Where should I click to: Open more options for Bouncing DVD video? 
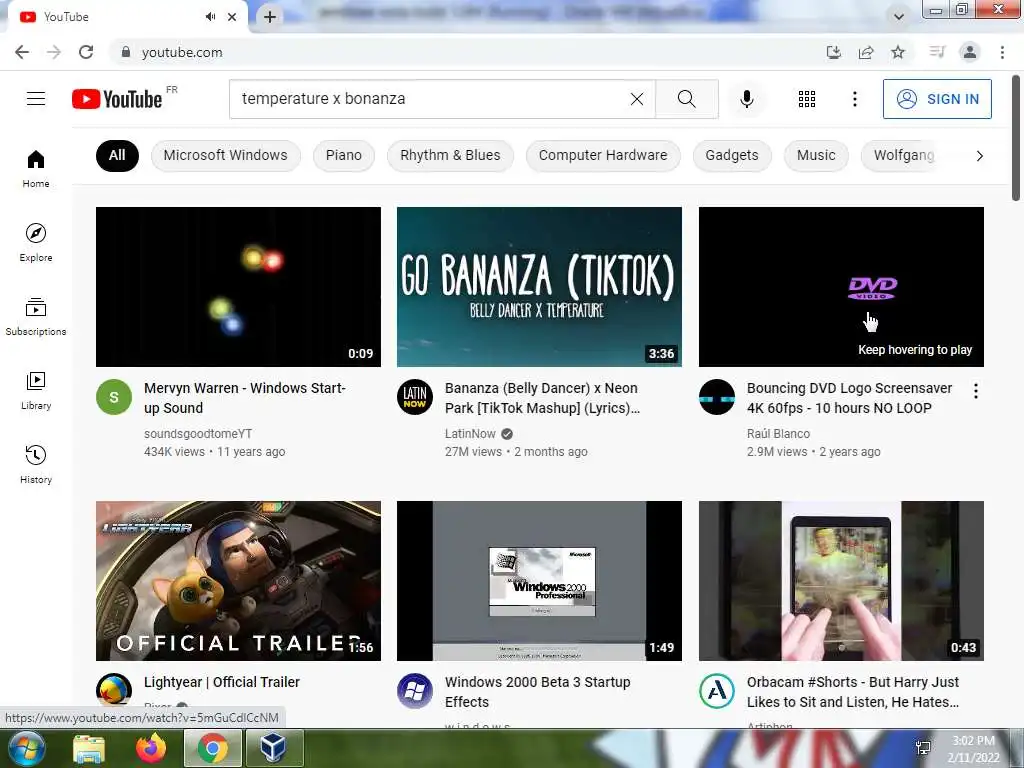click(x=976, y=391)
